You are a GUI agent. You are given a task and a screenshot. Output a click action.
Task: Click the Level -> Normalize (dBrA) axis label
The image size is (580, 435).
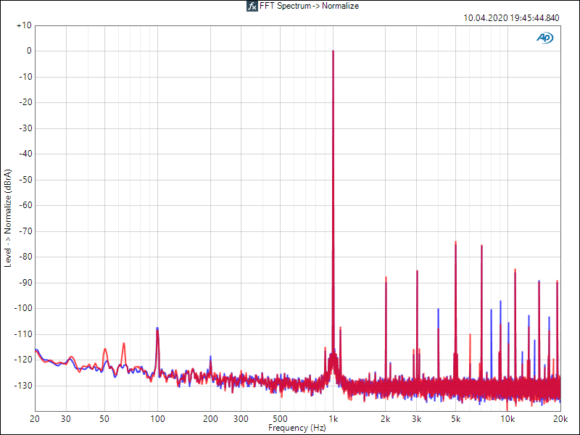point(8,218)
